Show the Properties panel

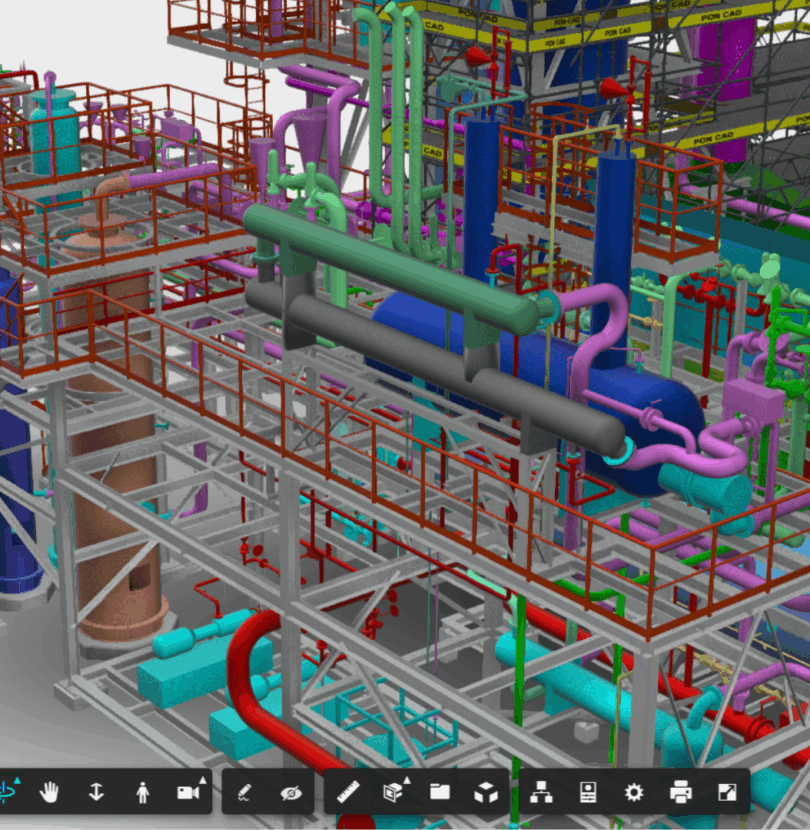(588, 793)
